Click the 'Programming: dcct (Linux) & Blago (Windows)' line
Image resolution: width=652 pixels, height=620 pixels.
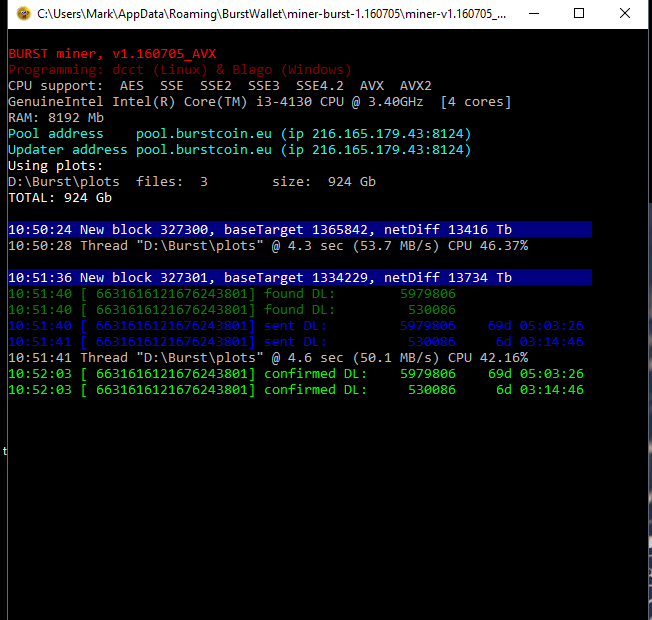pos(180,69)
